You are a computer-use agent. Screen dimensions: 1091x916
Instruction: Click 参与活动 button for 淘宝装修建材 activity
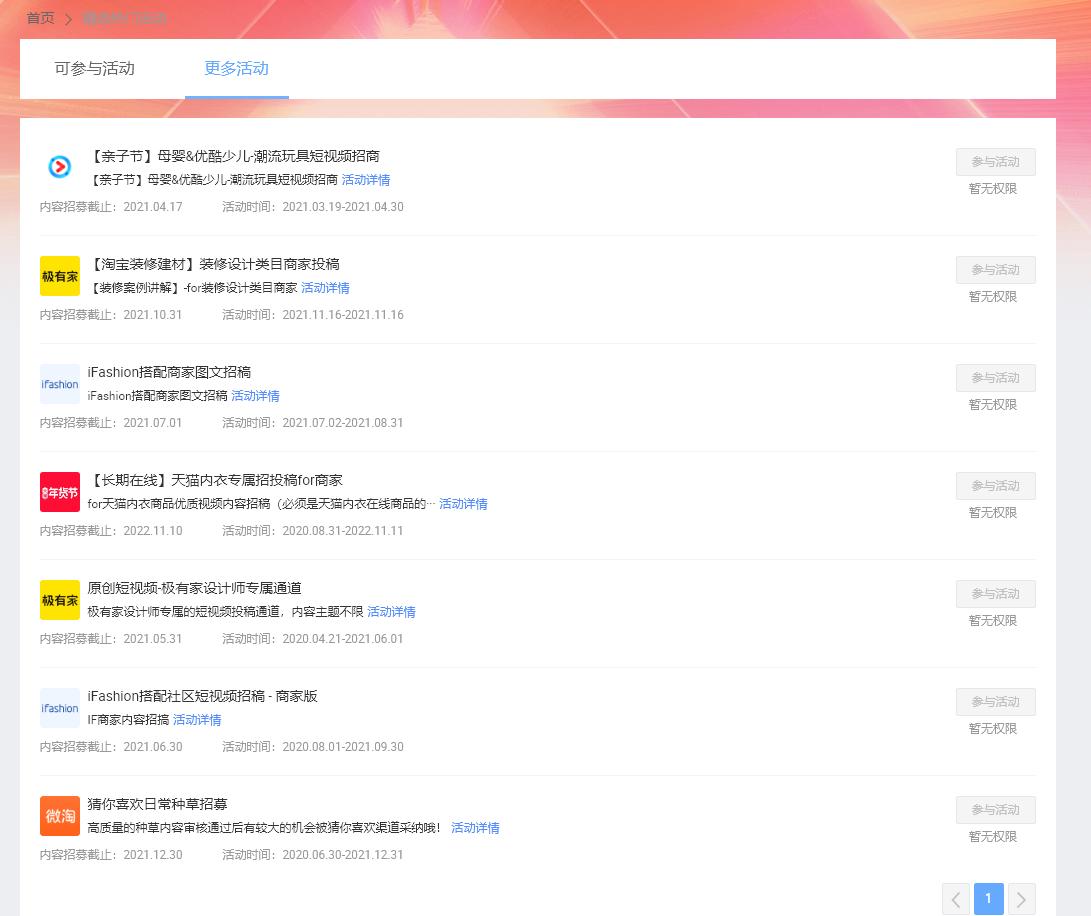tap(996, 269)
